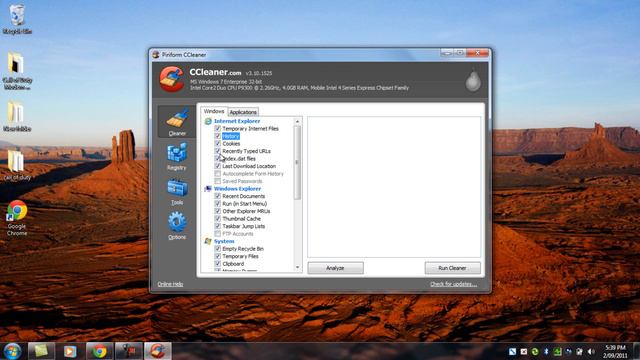Click the volume speaker tray icon
The width and height of the screenshot is (640, 360).
591,351
